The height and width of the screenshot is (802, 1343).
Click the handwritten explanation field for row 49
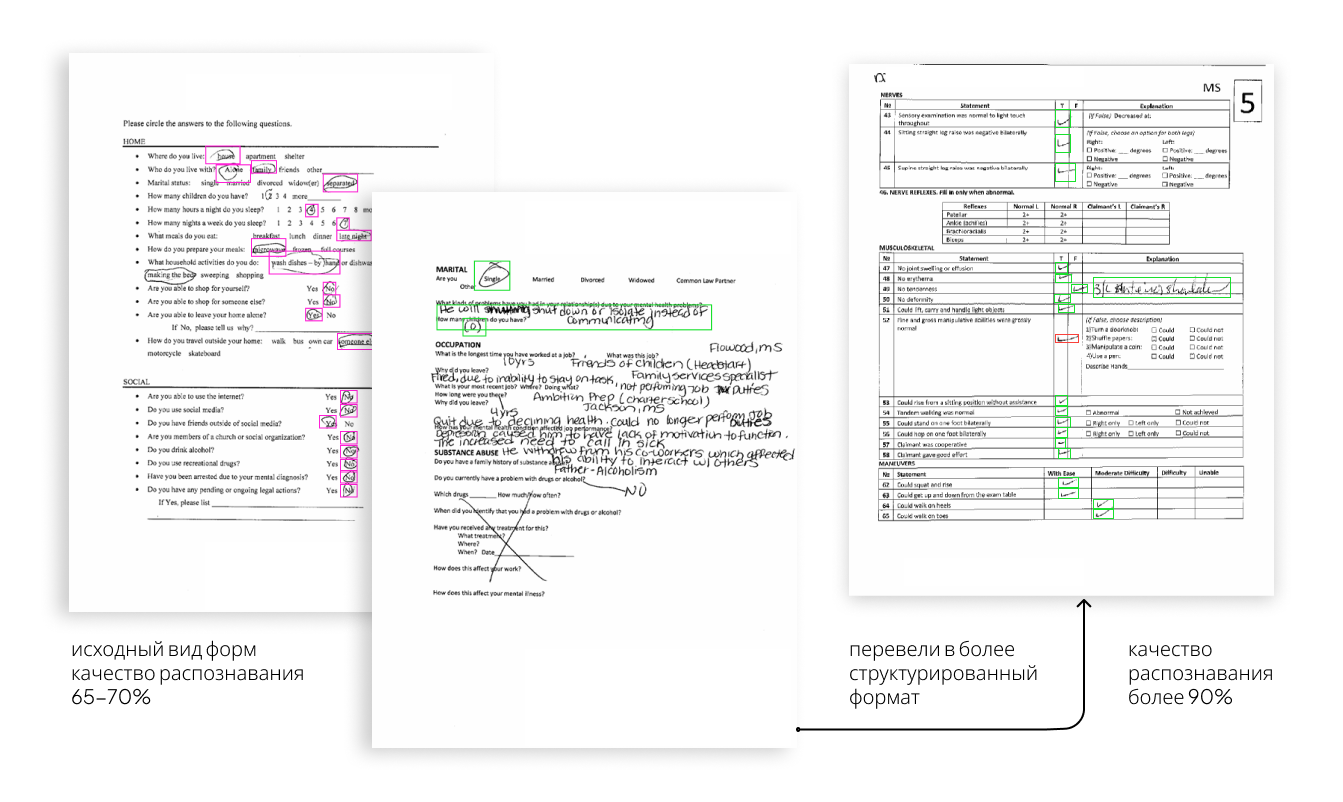coord(1159,289)
